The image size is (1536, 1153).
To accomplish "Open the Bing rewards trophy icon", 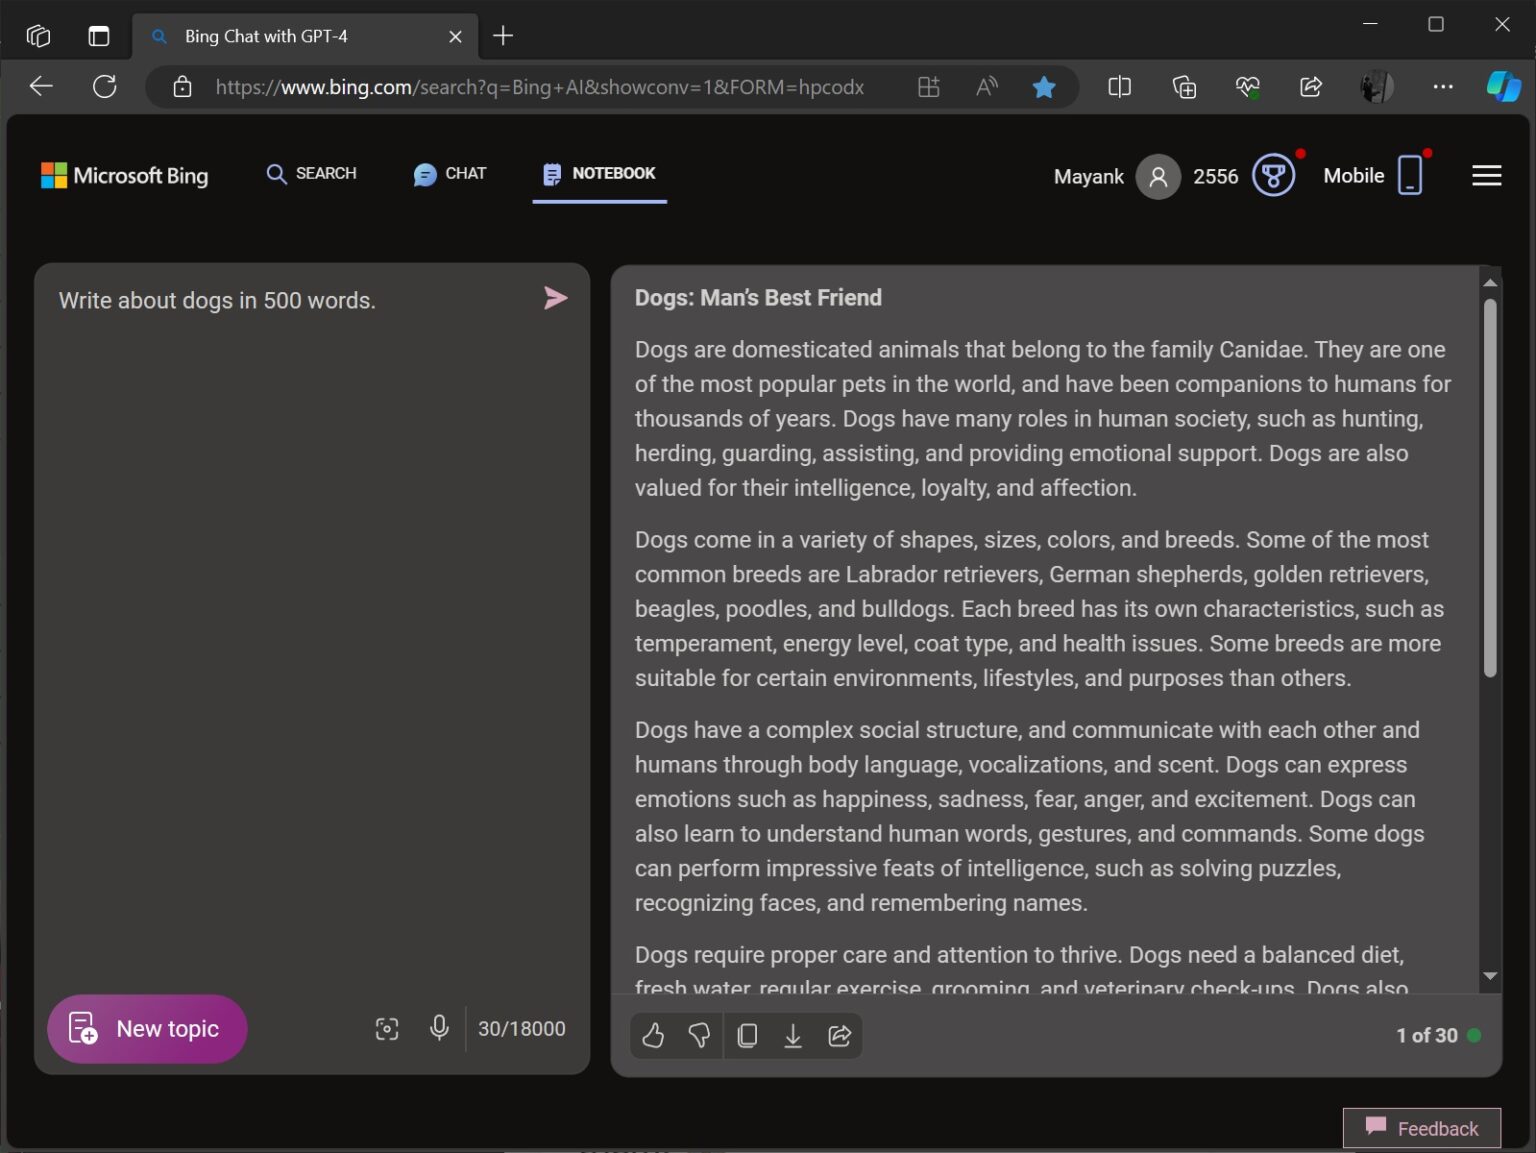I will (x=1272, y=175).
